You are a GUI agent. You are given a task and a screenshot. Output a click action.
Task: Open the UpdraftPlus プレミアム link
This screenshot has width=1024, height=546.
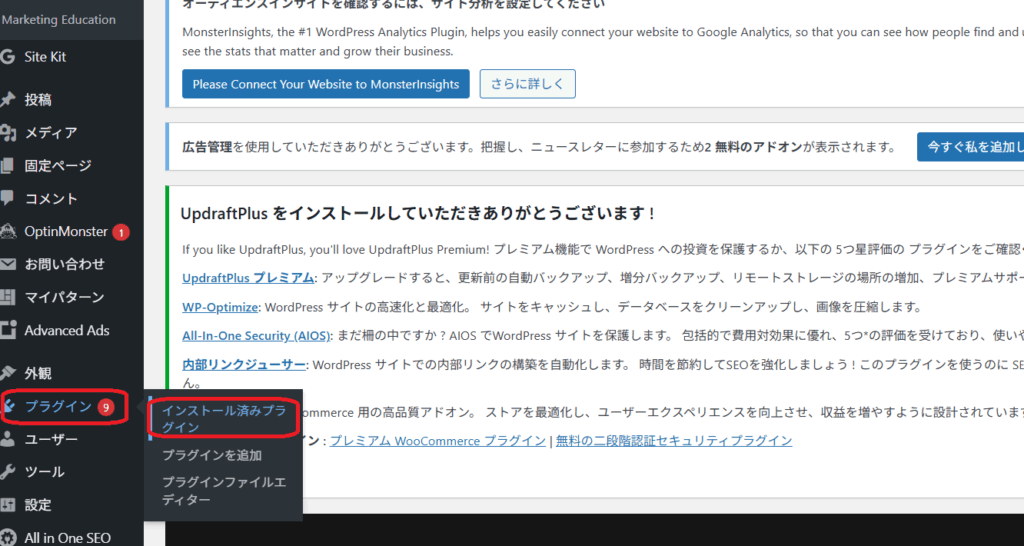tap(248, 278)
